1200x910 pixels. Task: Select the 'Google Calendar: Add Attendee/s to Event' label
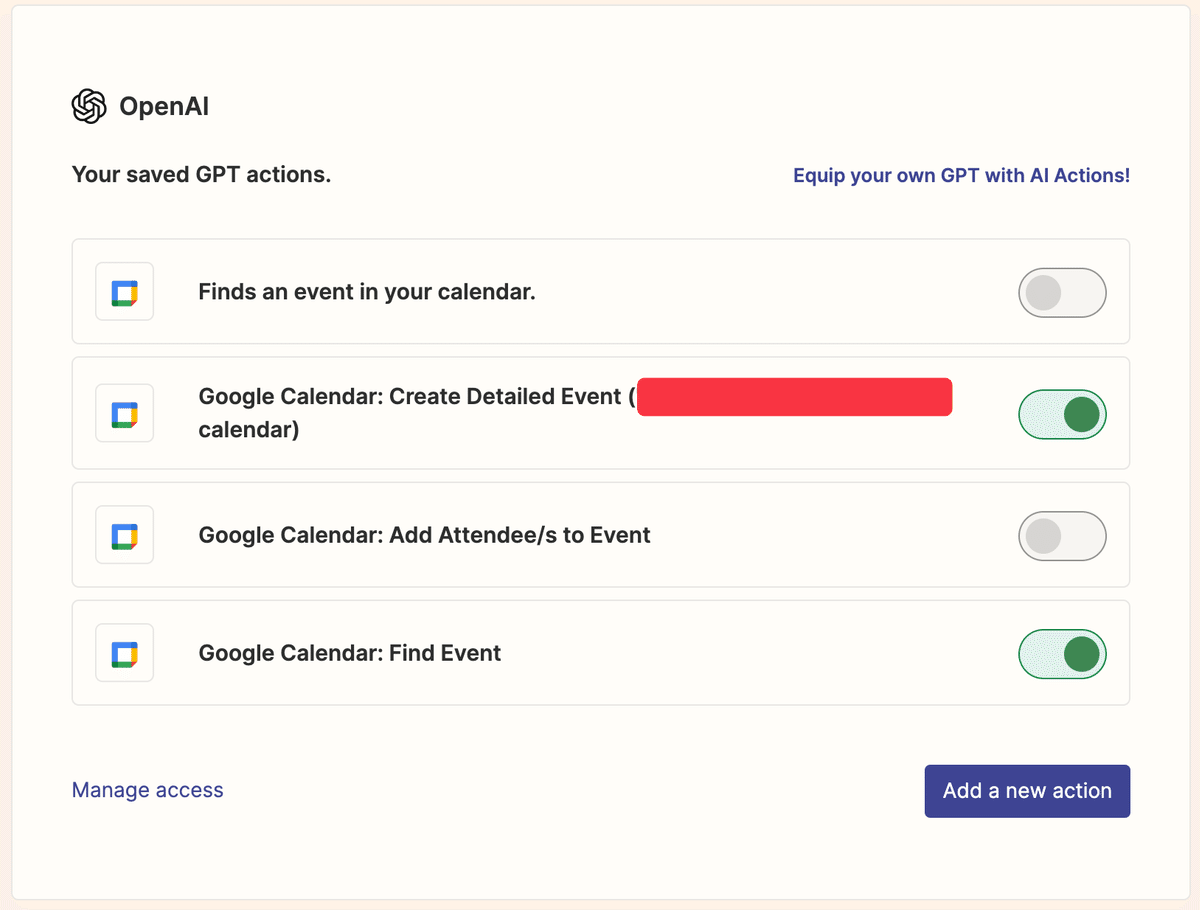tap(425, 535)
